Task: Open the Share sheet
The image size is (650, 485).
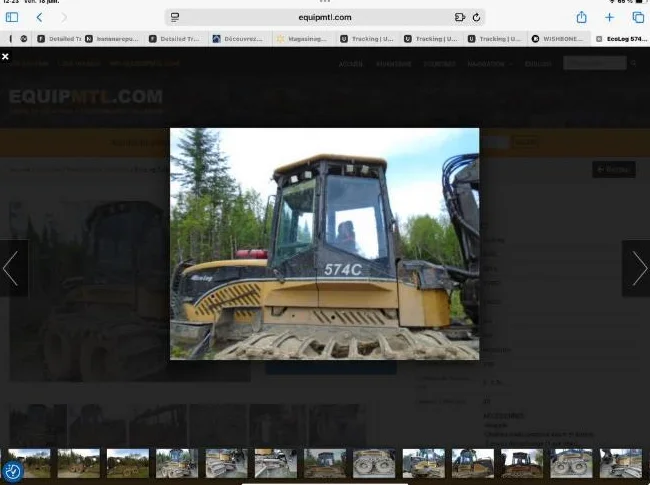Action: click(582, 17)
